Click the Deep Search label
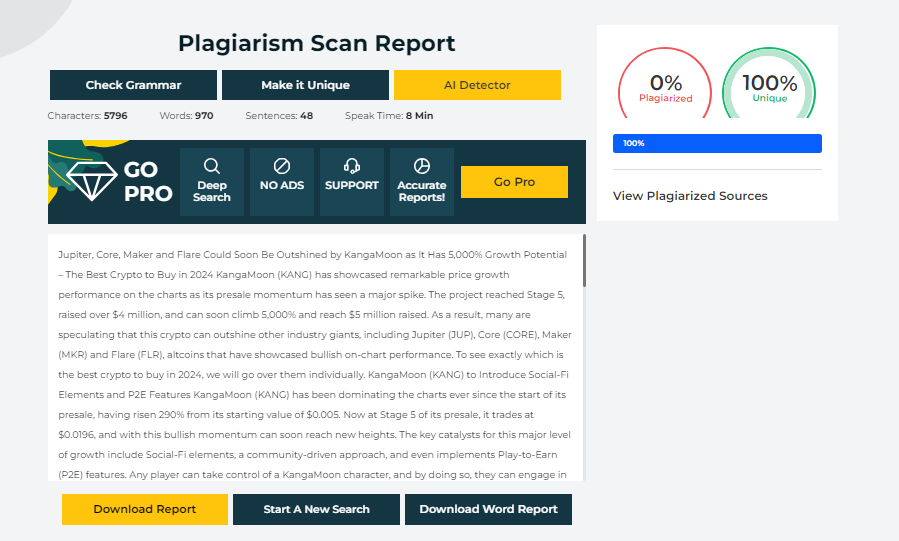This screenshot has height=541, width=899. tap(212, 191)
